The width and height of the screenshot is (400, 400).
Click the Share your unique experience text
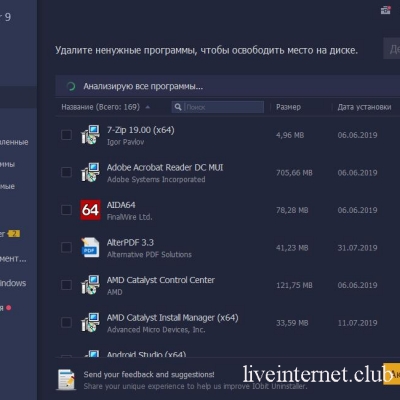[195, 386]
